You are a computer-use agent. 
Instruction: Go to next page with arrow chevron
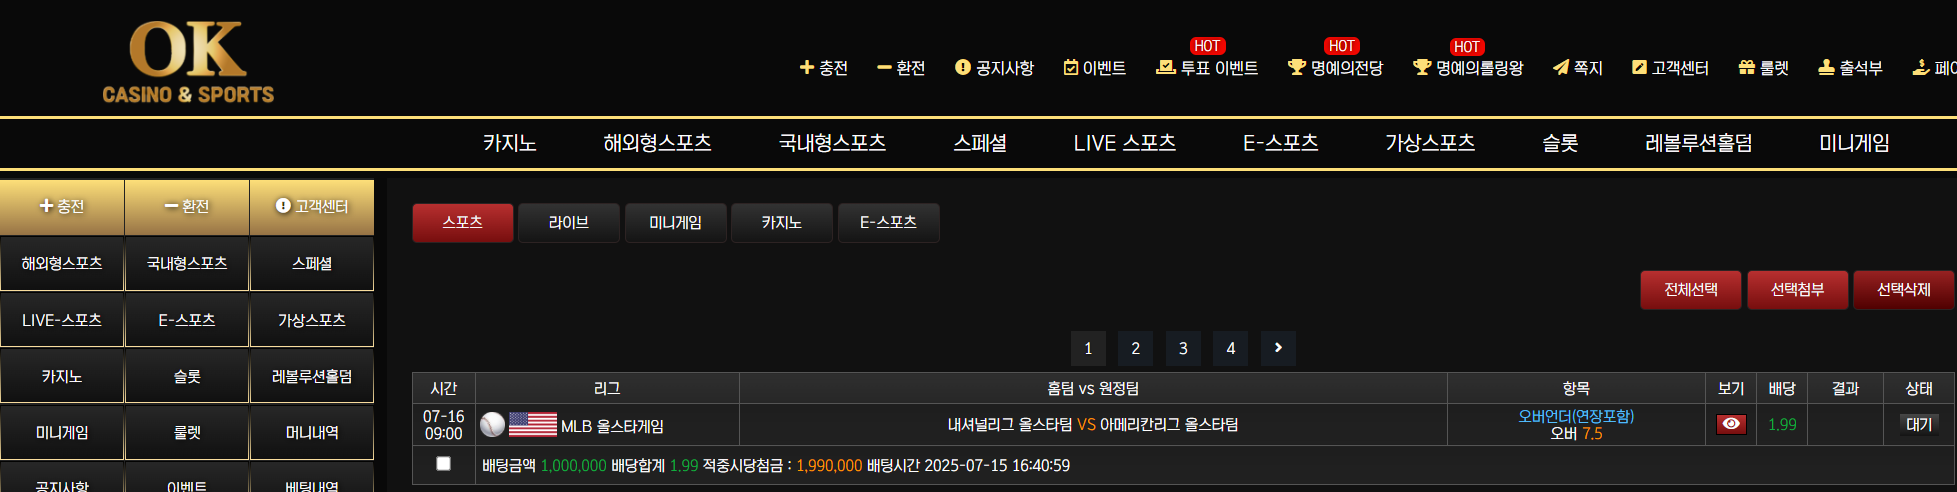1278,348
